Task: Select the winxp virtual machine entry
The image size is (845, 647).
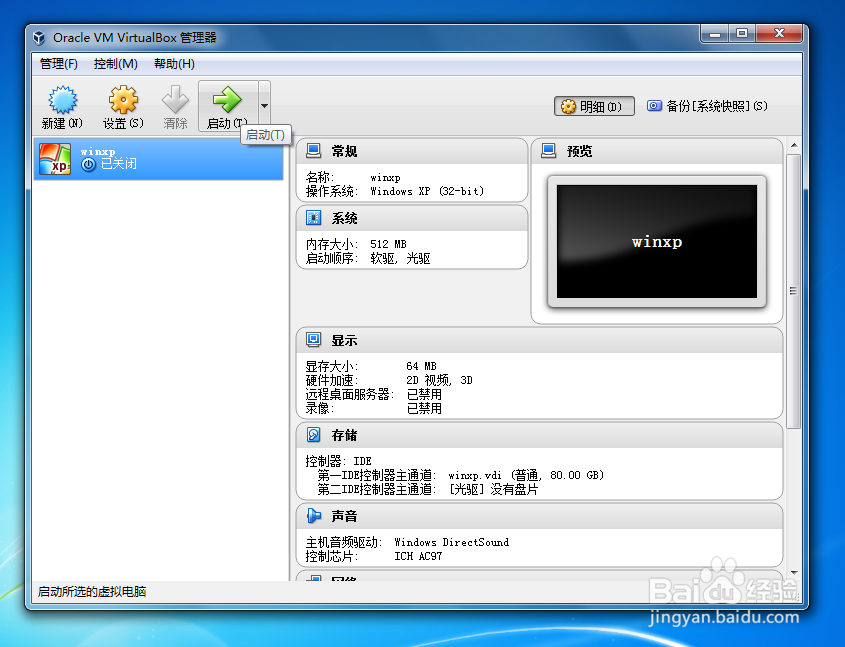Action: pos(158,159)
